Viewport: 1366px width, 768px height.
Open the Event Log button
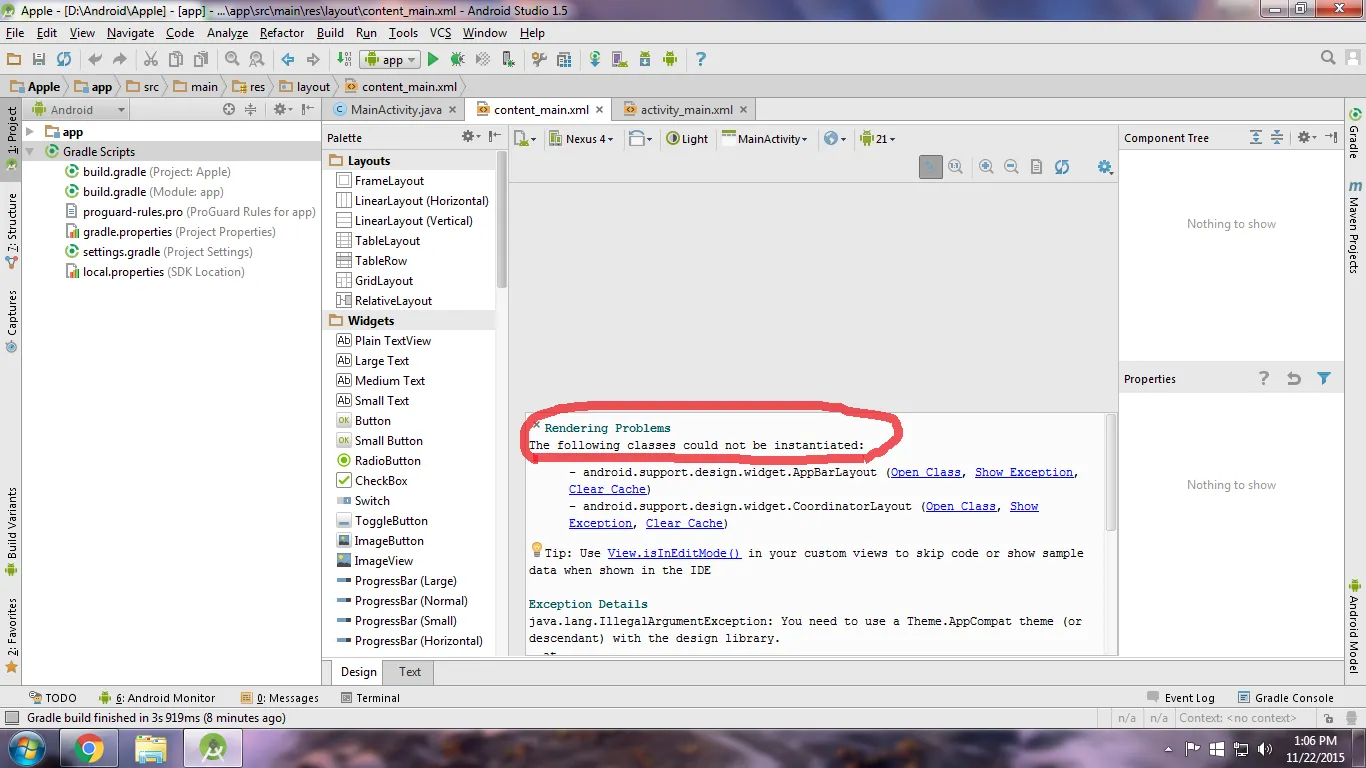[1180, 698]
